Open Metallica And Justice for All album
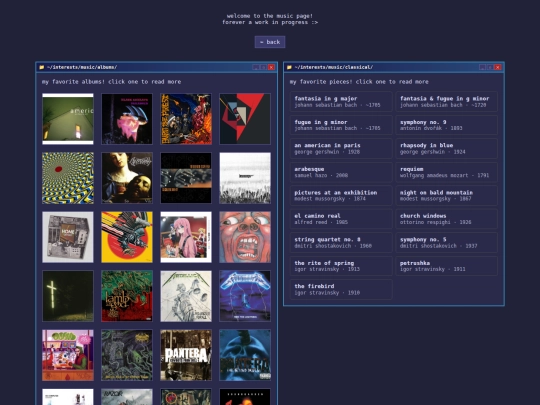This screenshot has height=405, width=540. (x=186, y=296)
